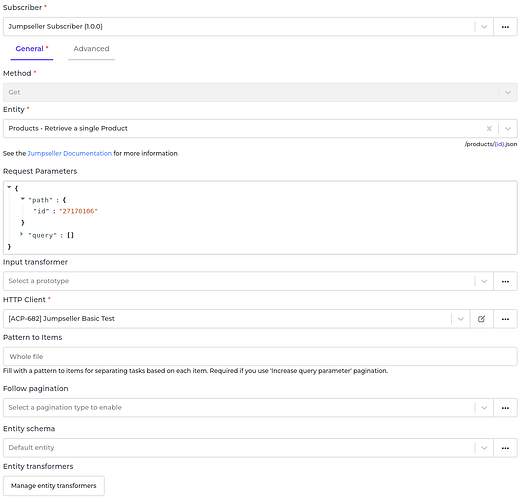Image resolution: width=524 pixels, height=500 pixels.
Task: Click the id value "27170106"
Action: (x=79, y=211)
